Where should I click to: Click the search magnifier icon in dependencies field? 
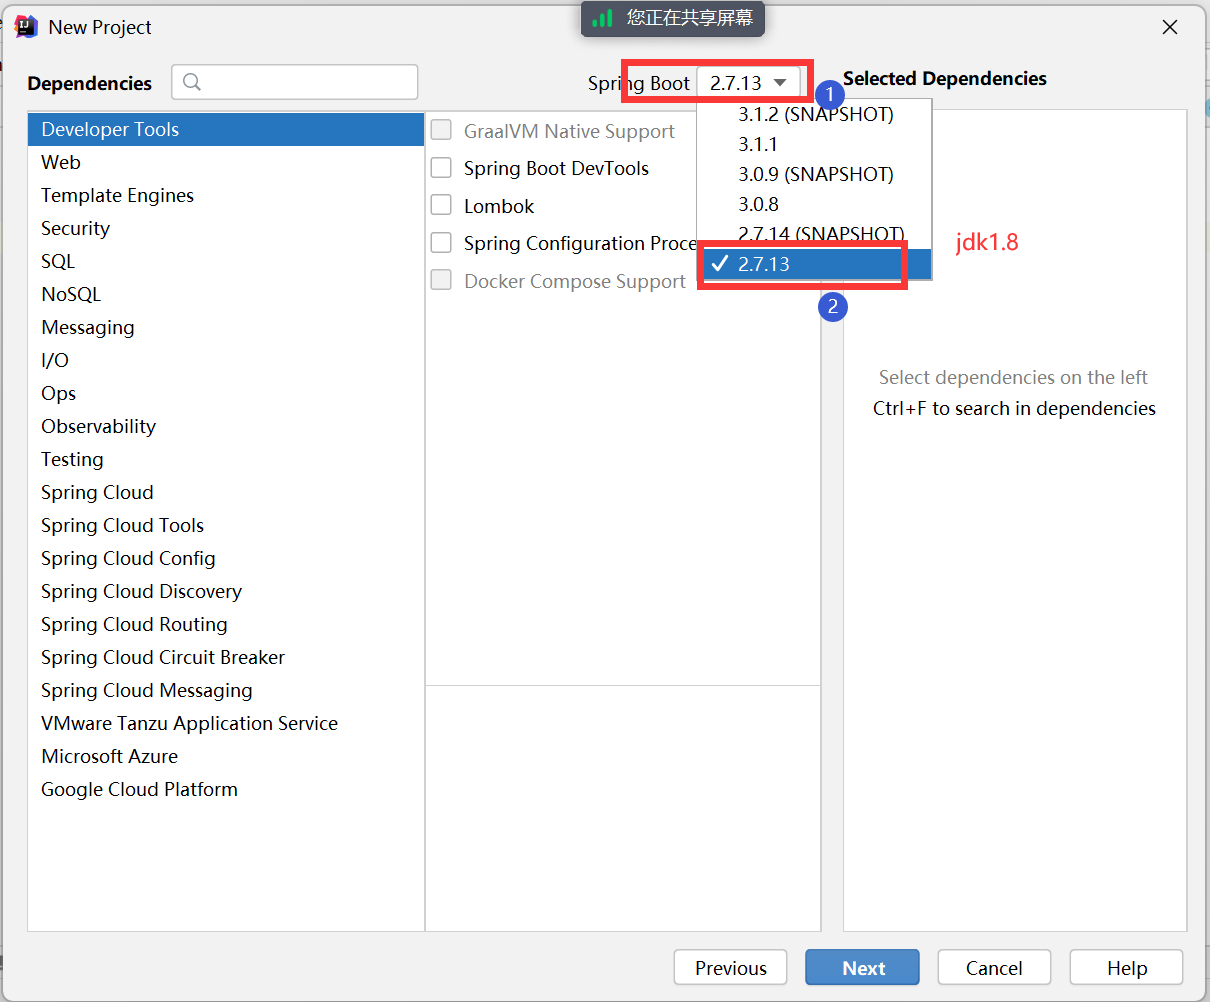click(x=192, y=82)
